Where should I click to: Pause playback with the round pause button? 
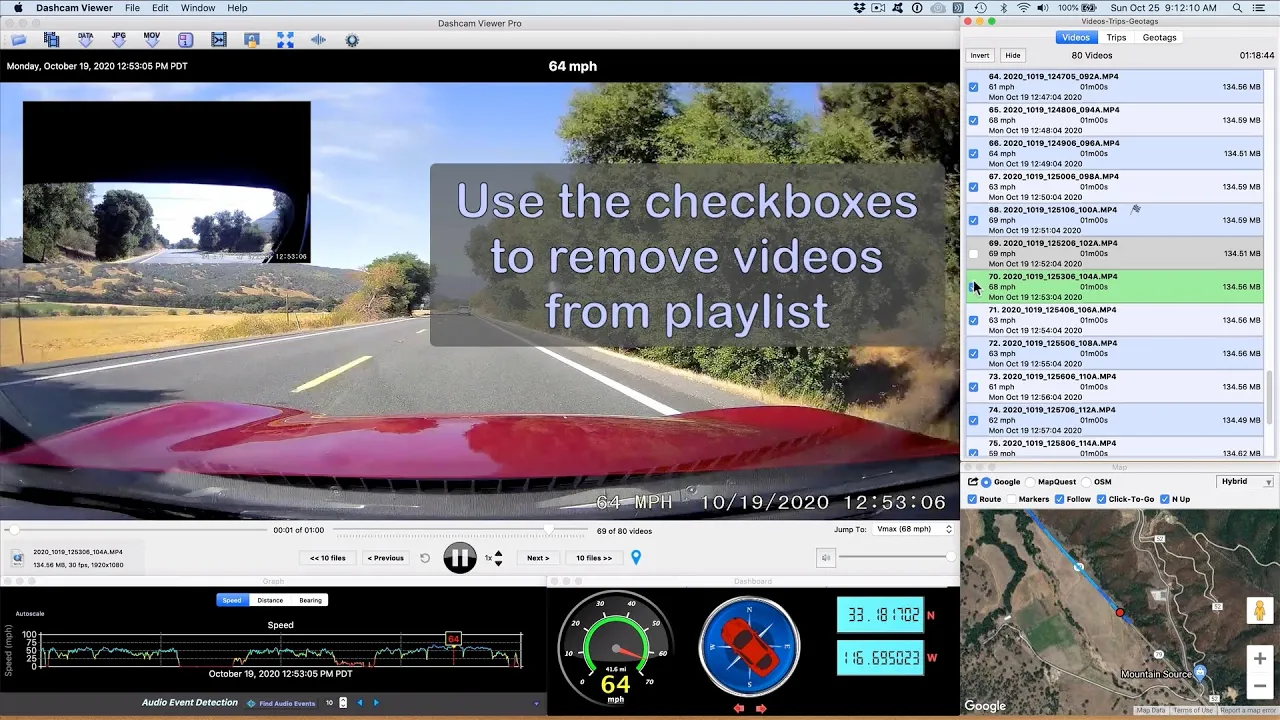click(460, 558)
